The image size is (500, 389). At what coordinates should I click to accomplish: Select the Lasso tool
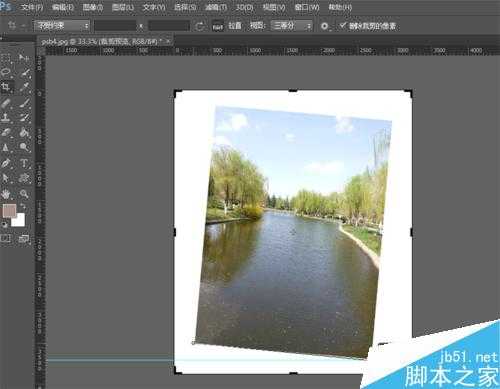pyautogui.click(x=6, y=72)
